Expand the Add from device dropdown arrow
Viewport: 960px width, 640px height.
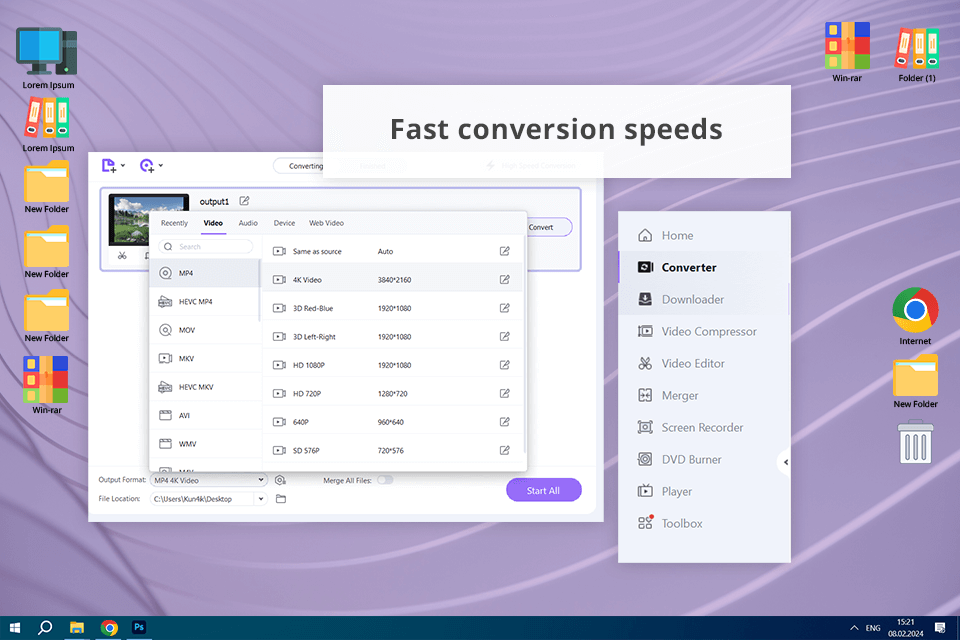tap(161, 165)
